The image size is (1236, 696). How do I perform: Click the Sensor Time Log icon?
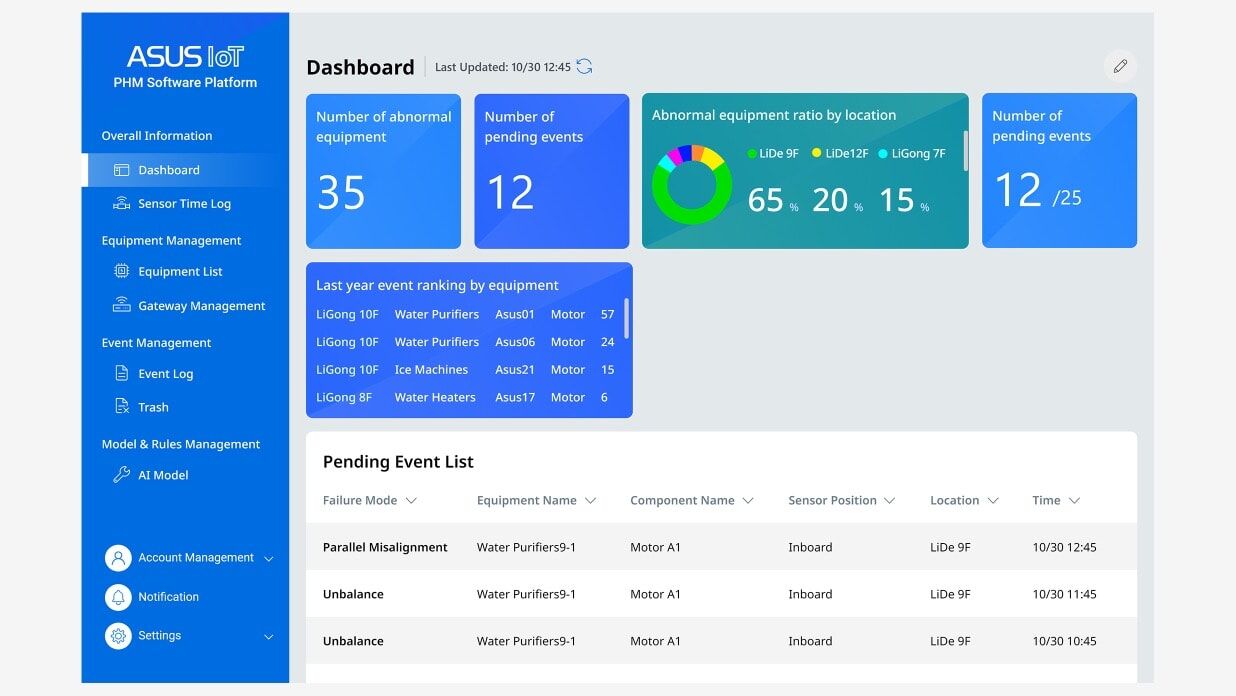(x=122, y=204)
